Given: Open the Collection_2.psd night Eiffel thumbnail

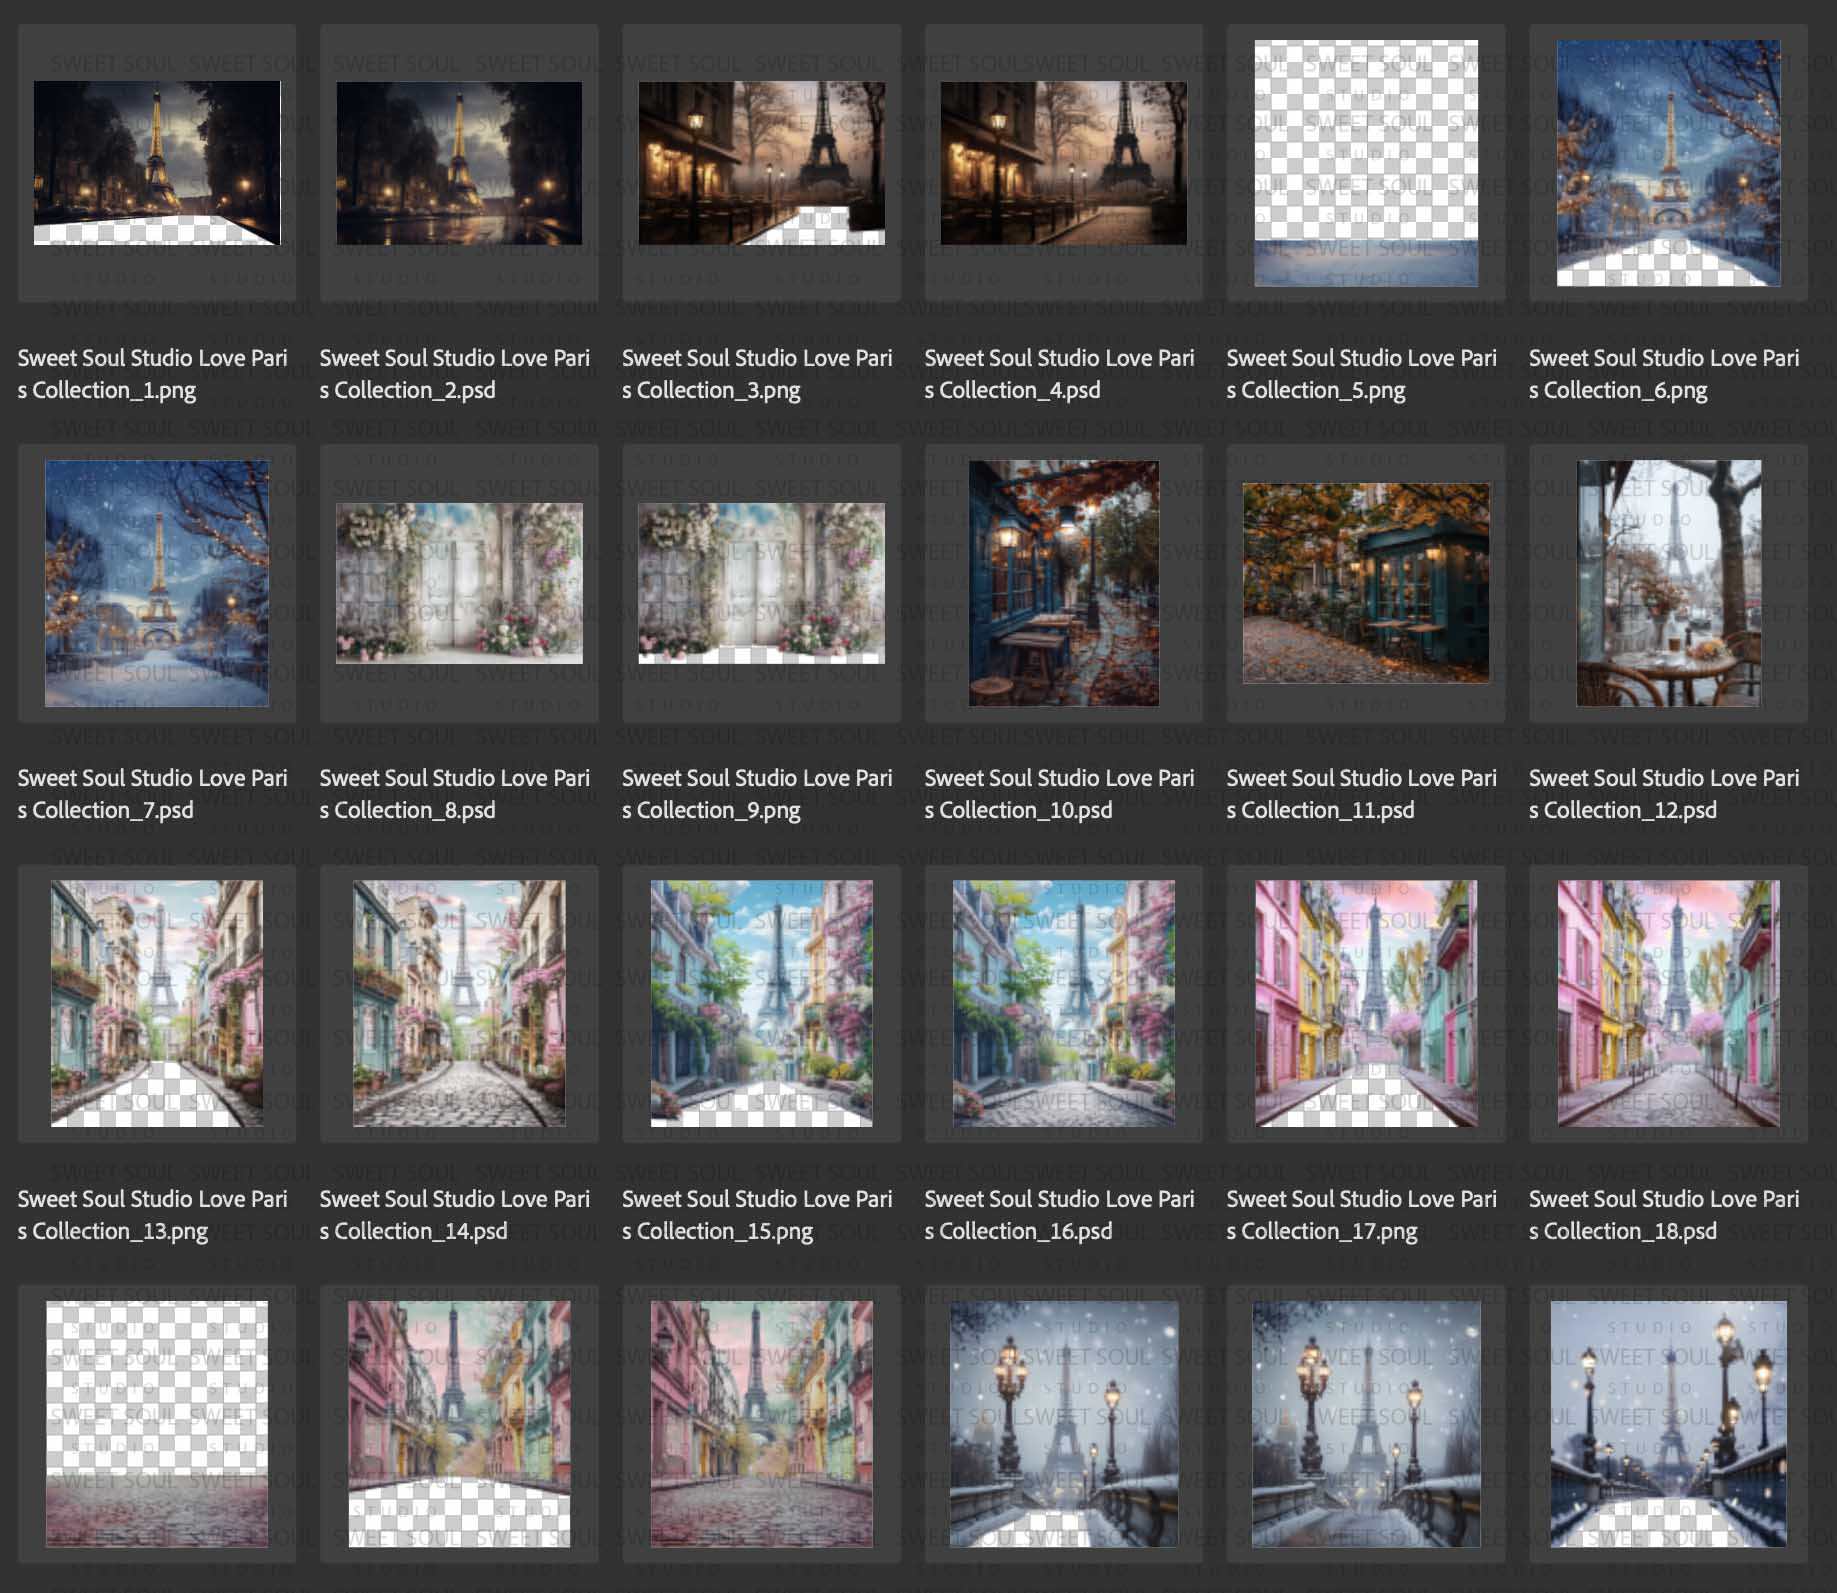Looking at the screenshot, I should [x=459, y=163].
